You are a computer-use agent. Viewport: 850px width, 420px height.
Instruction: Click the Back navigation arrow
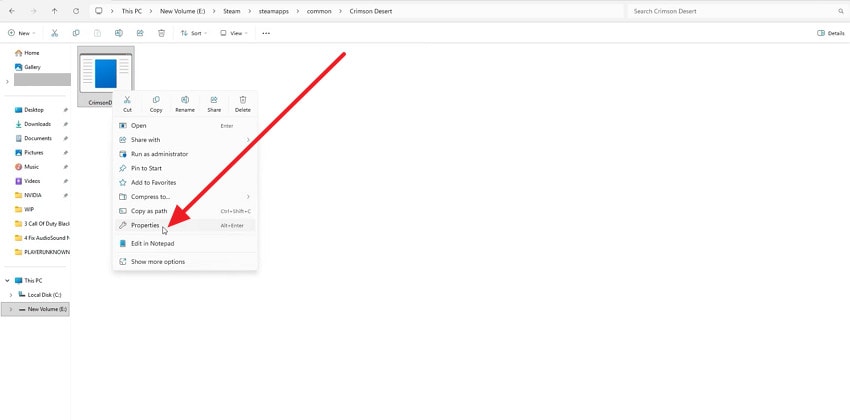(x=12, y=11)
